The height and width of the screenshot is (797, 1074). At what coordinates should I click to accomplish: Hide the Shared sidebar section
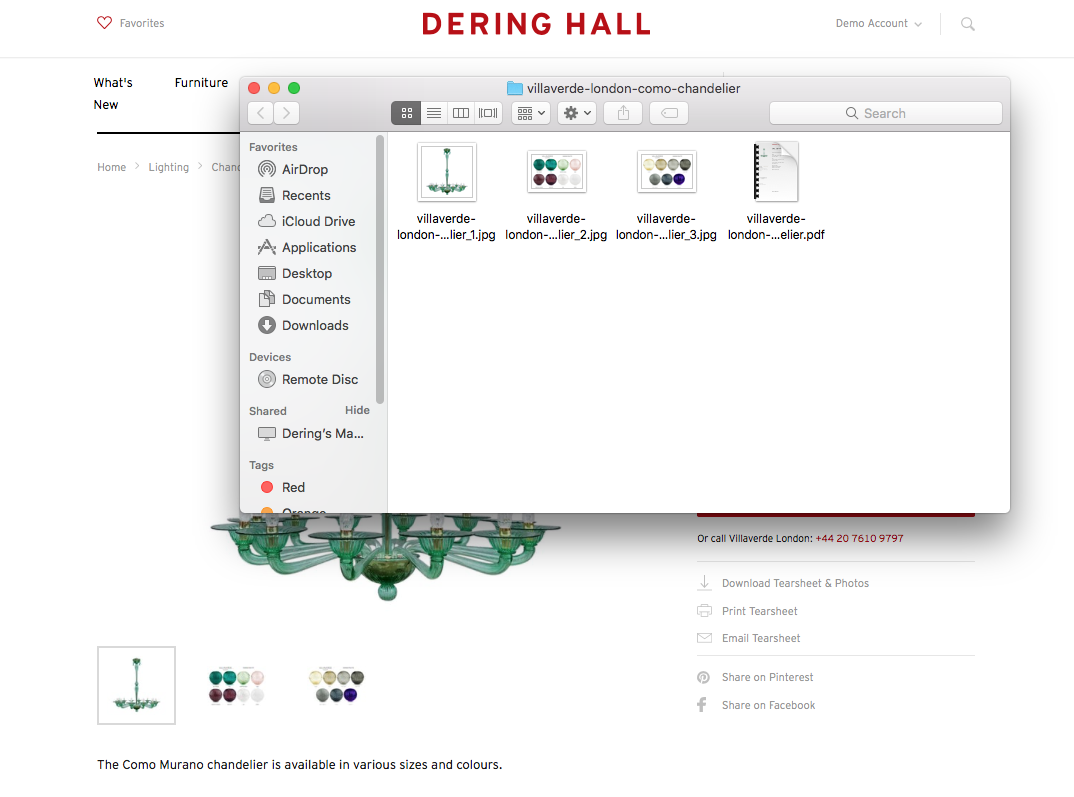coord(357,410)
